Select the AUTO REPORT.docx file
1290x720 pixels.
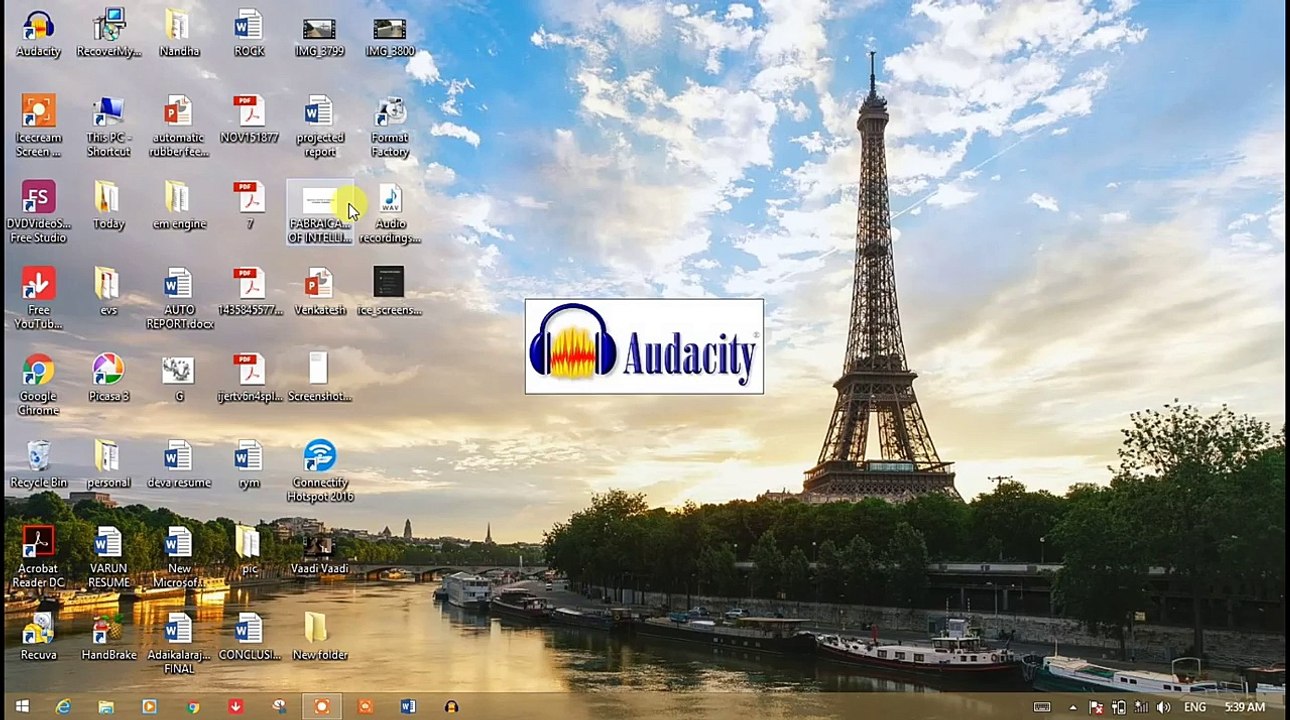point(178,299)
